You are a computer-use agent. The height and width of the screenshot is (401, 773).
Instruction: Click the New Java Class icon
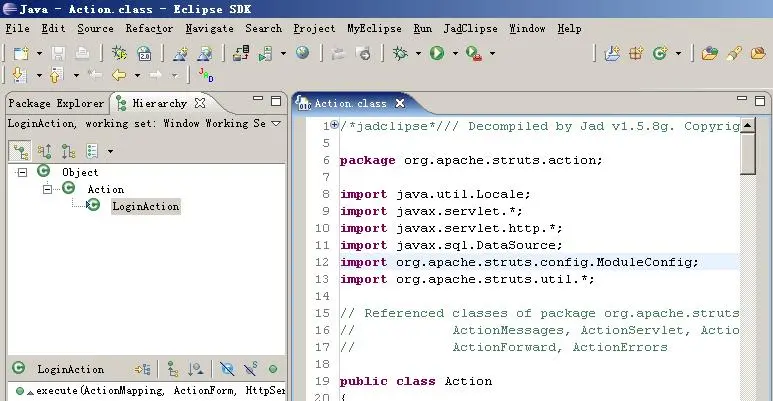click(660, 53)
